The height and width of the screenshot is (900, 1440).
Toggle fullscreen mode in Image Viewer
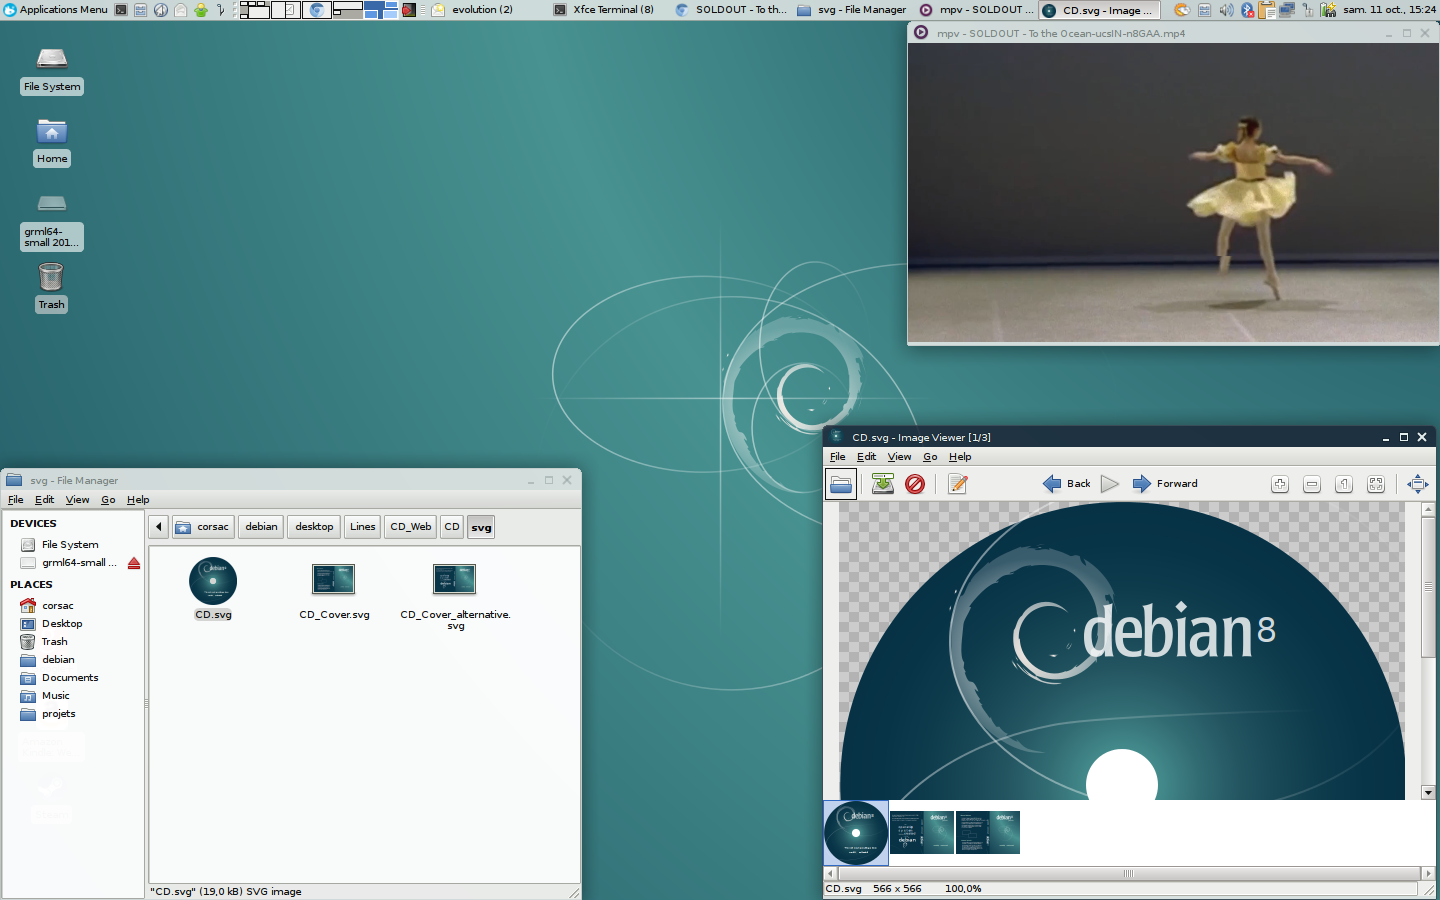[x=1418, y=484]
